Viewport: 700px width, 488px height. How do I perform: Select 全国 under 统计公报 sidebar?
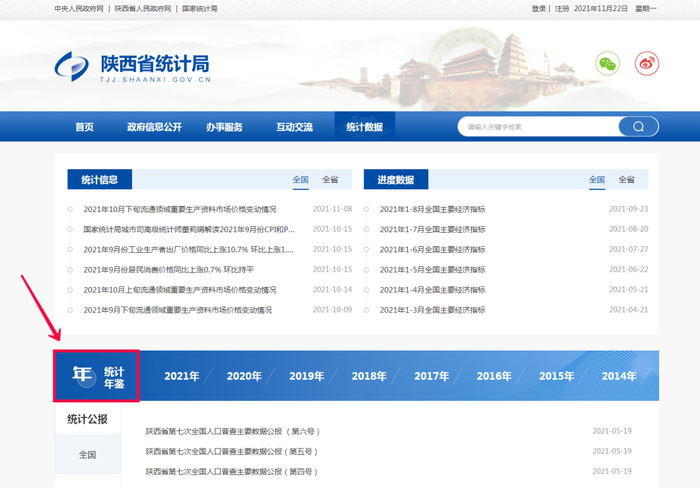(x=88, y=455)
